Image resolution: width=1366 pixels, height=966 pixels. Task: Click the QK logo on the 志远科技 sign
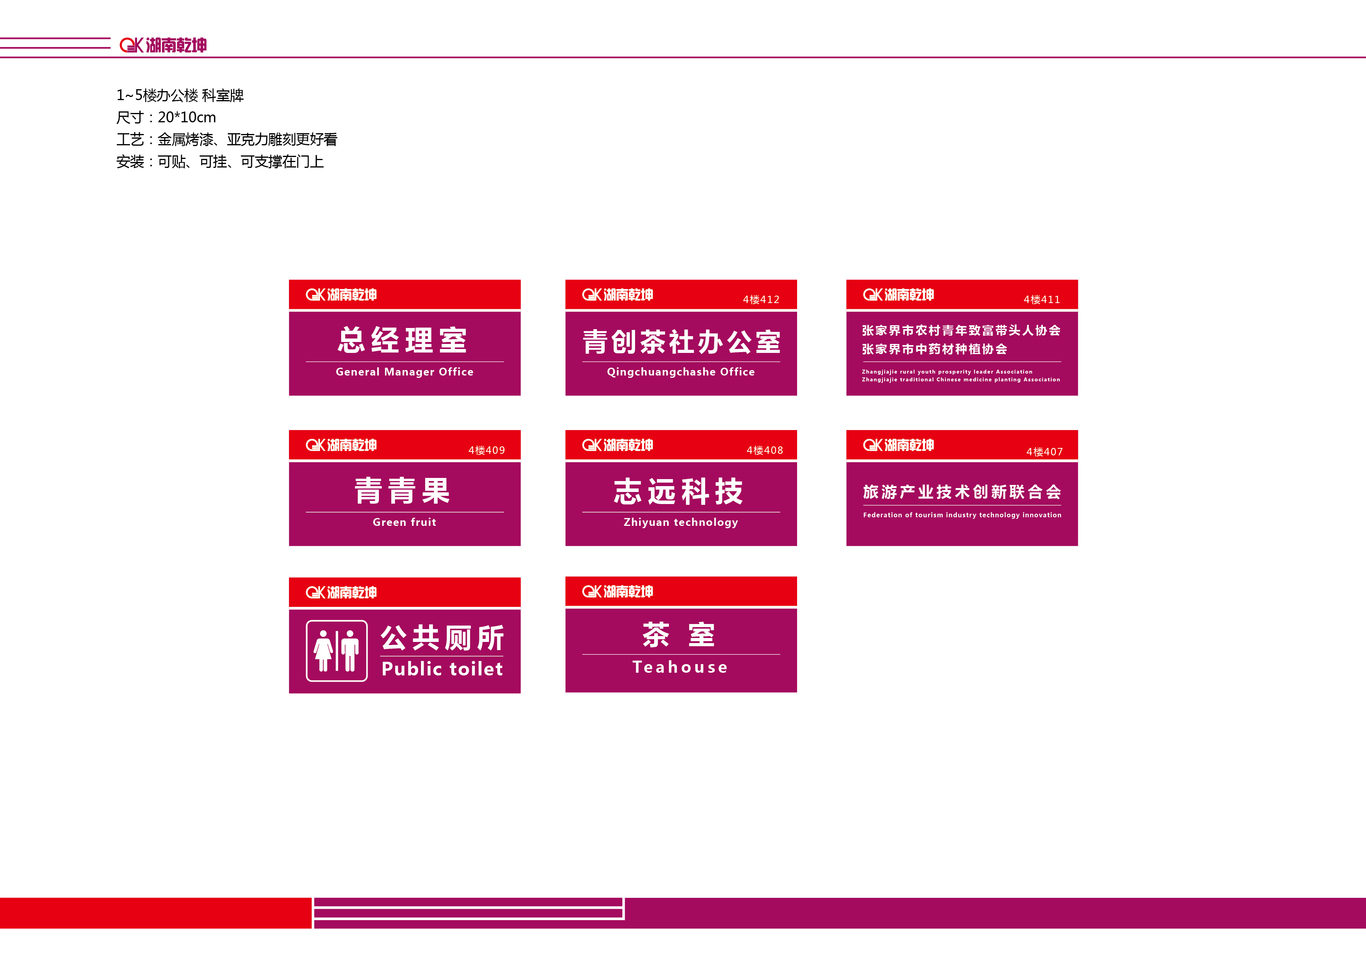point(618,445)
